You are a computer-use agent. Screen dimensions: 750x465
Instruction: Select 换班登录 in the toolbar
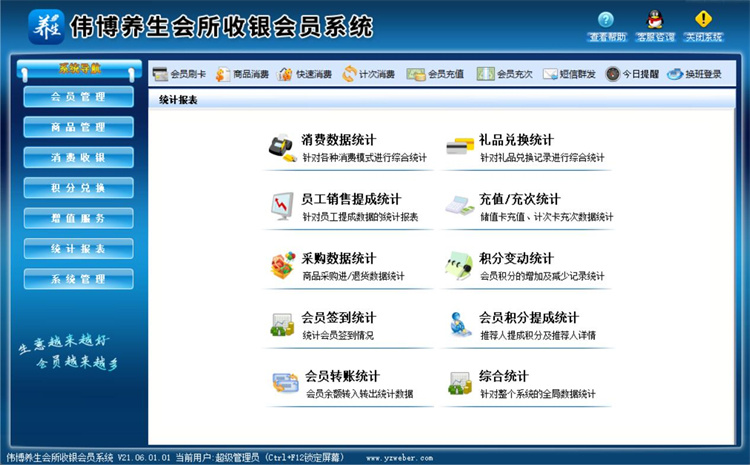[x=696, y=74]
